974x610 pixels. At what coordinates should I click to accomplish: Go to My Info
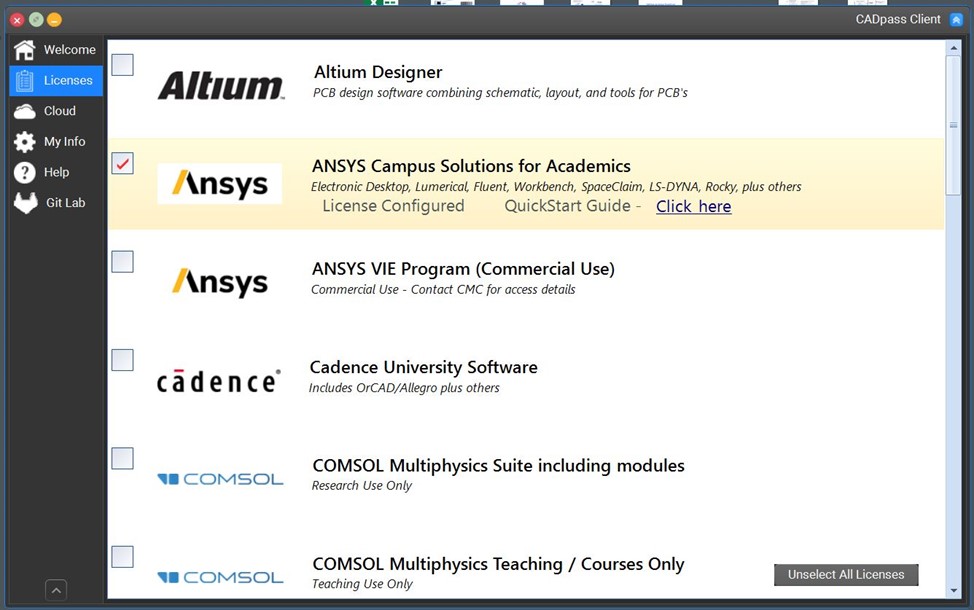(56, 142)
